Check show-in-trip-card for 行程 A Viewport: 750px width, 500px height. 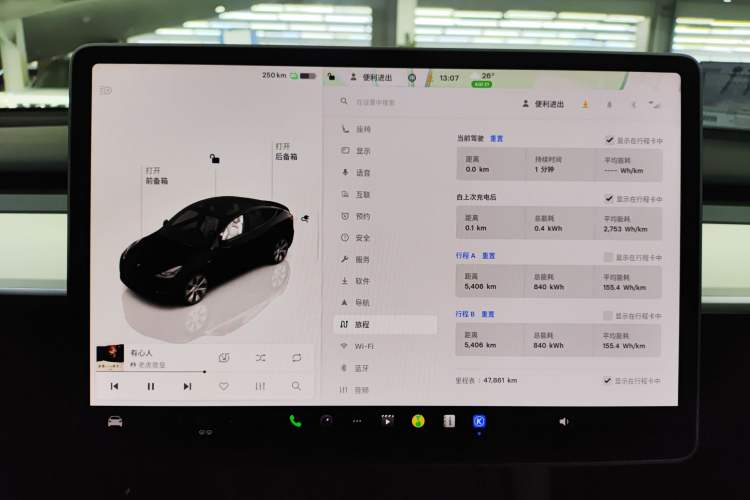click(608, 257)
